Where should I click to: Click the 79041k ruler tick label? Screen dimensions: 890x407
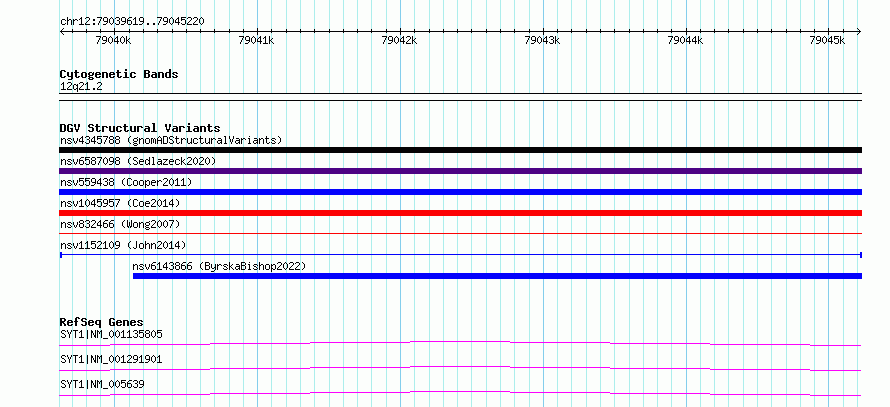point(257,40)
